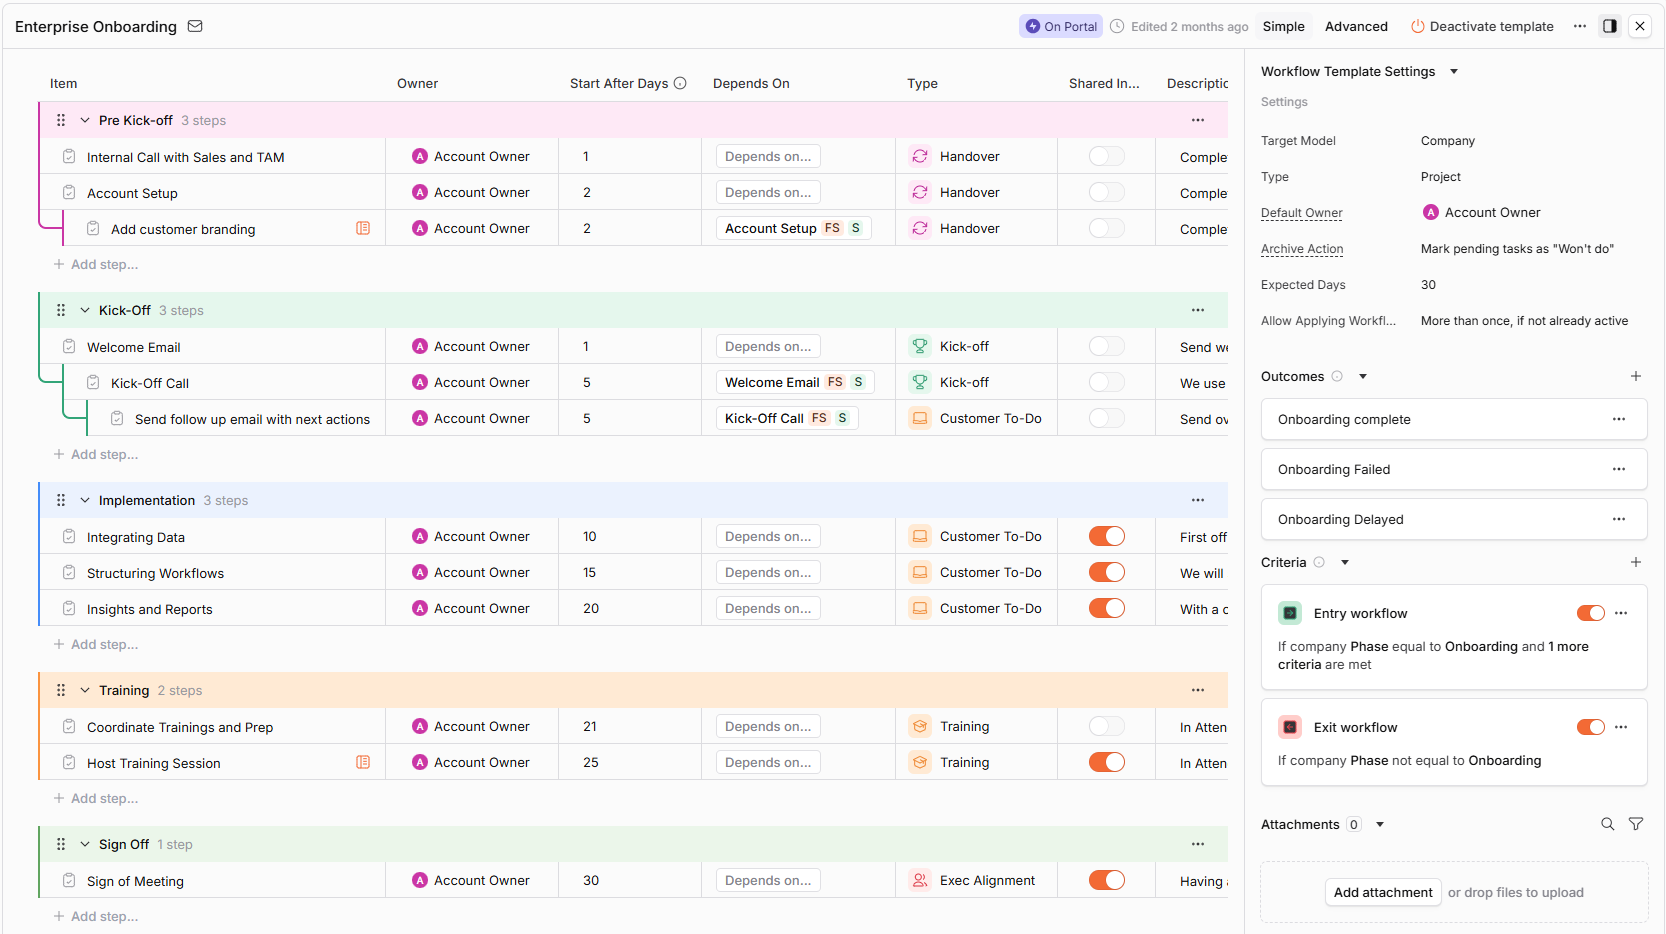The width and height of the screenshot is (1666, 934).
Task: Open Workflow Template Settings dropdown arrow
Action: pos(1454,71)
